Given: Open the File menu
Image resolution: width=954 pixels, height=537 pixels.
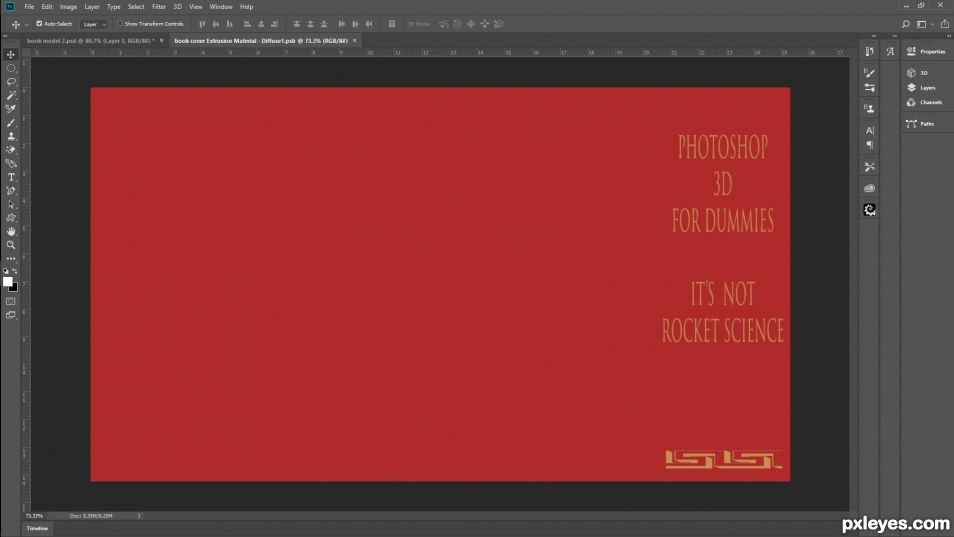Looking at the screenshot, I should (x=29, y=7).
